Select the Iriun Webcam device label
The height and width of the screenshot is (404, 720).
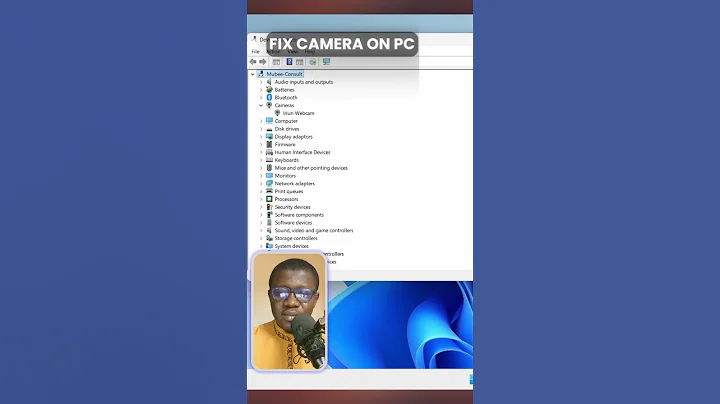pos(298,113)
